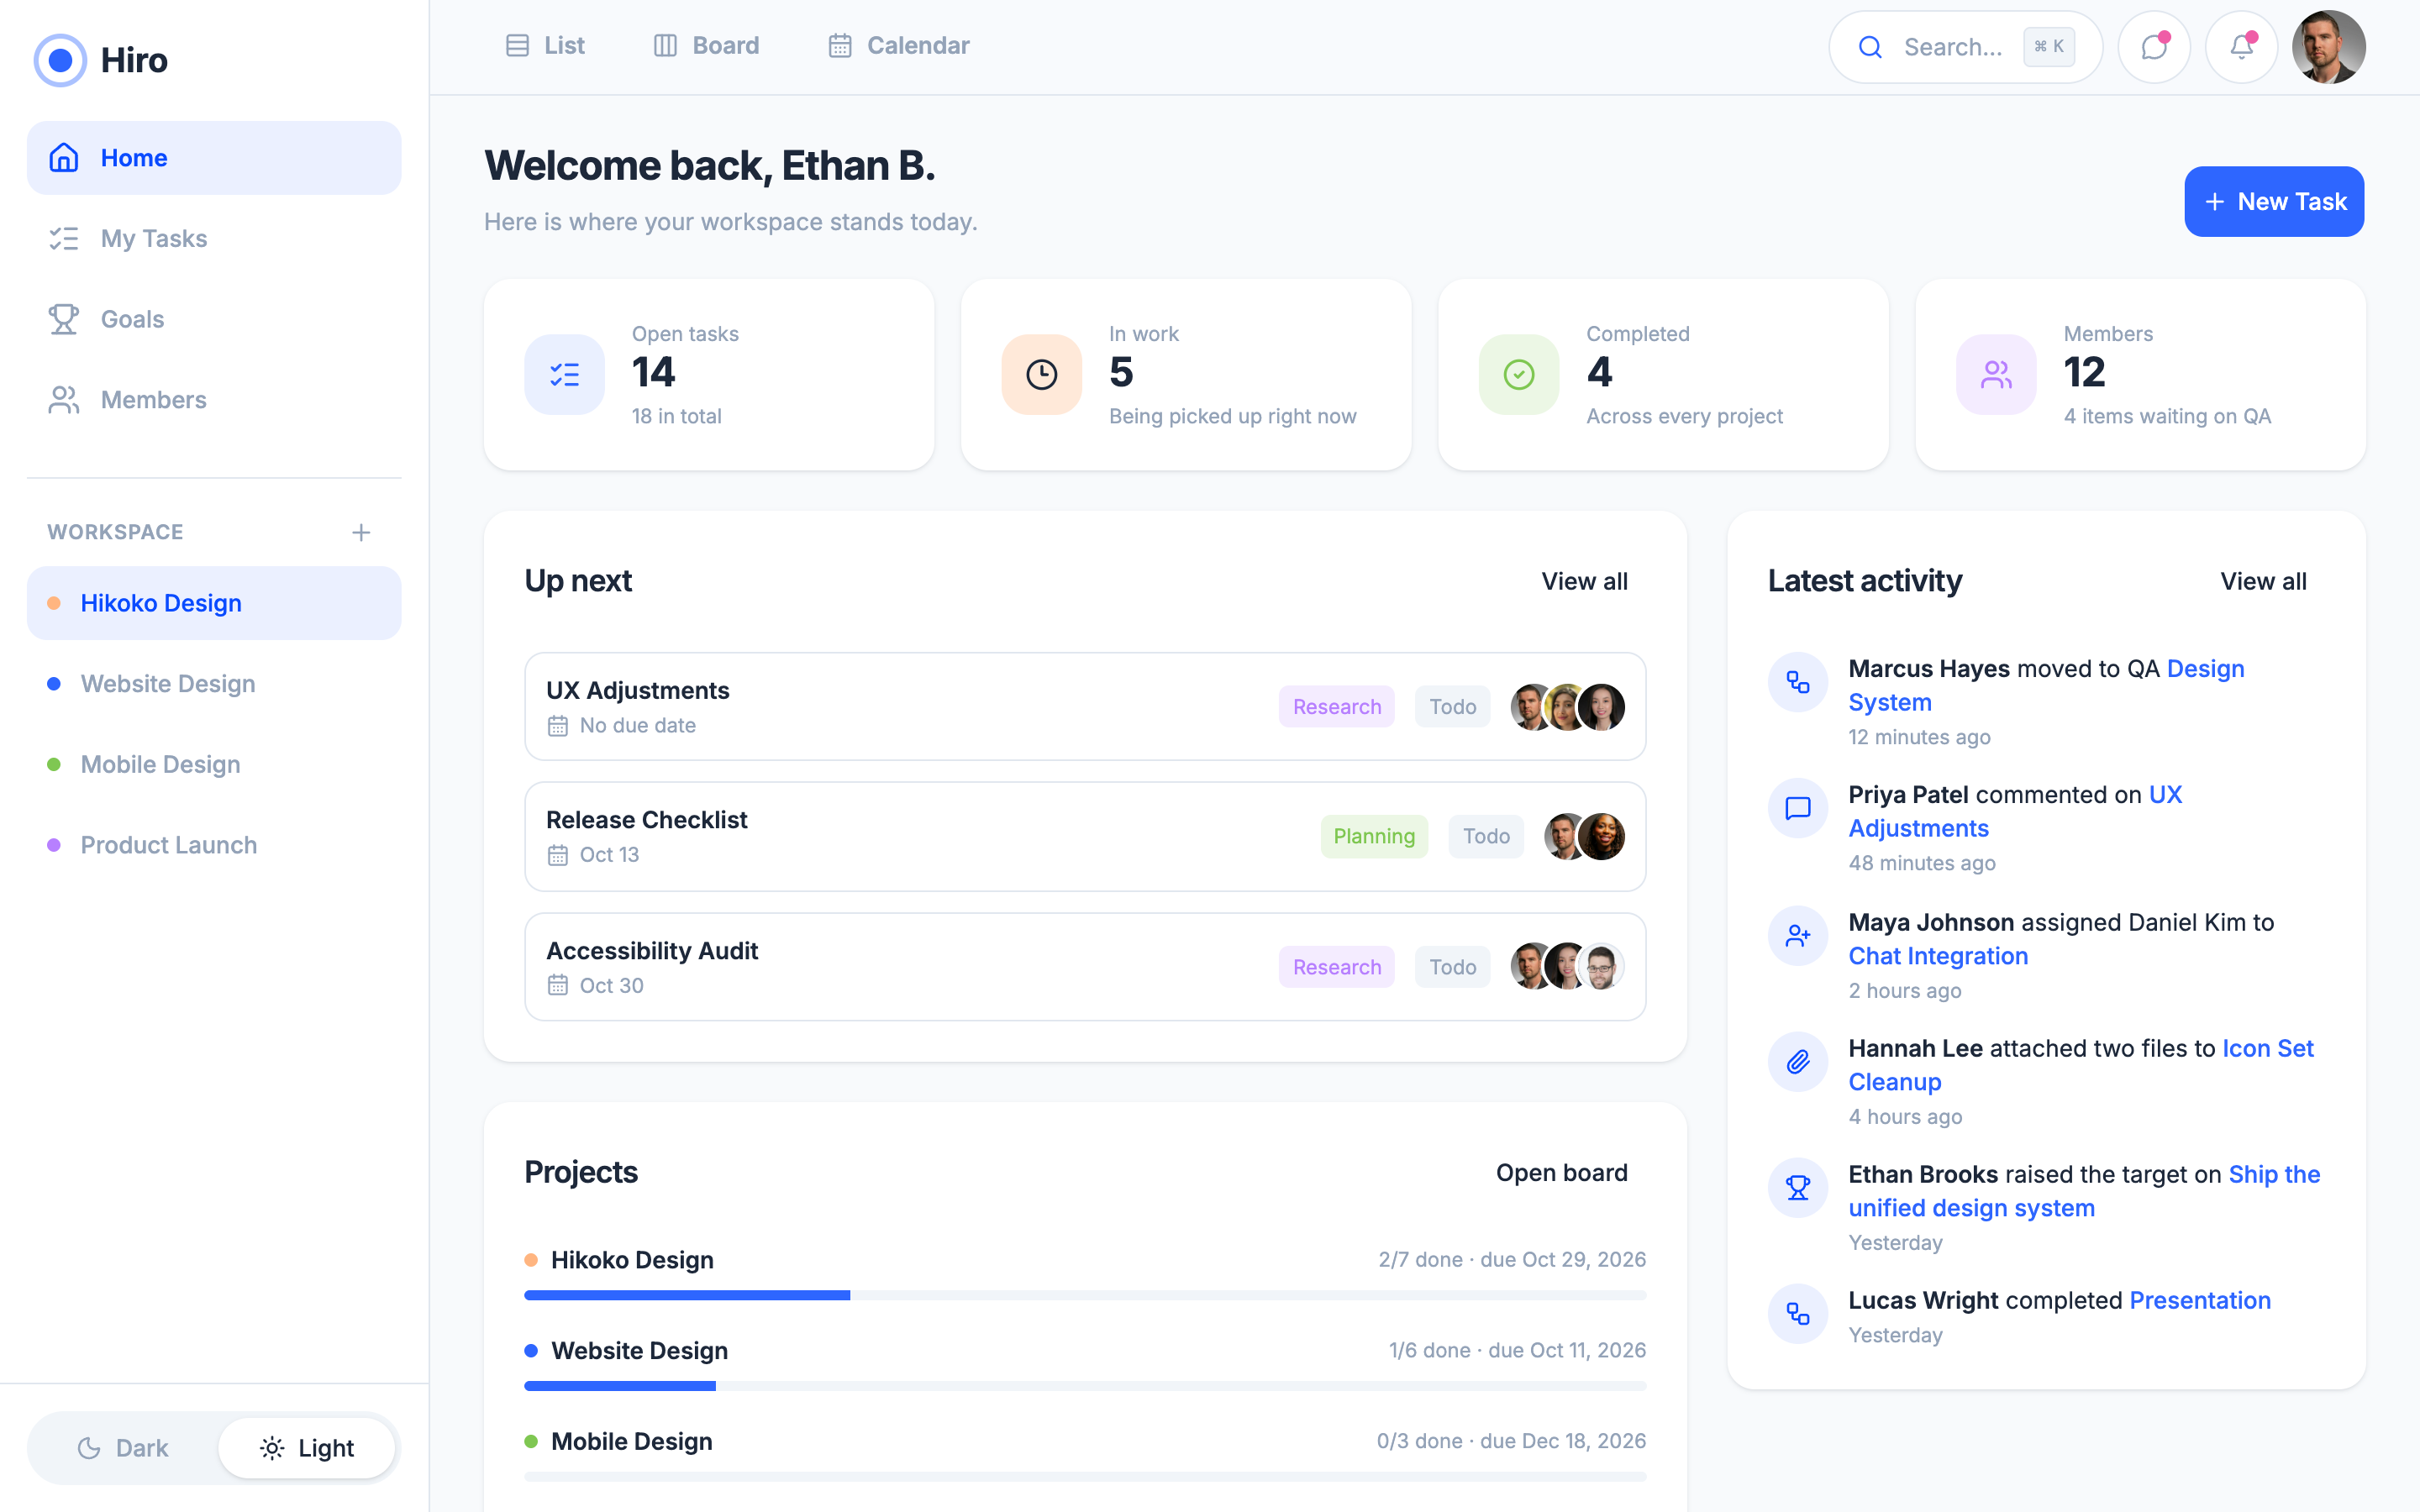Click the Priya Patel comment icon
The width and height of the screenshot is (2420, 1512).
[1798, 808]
